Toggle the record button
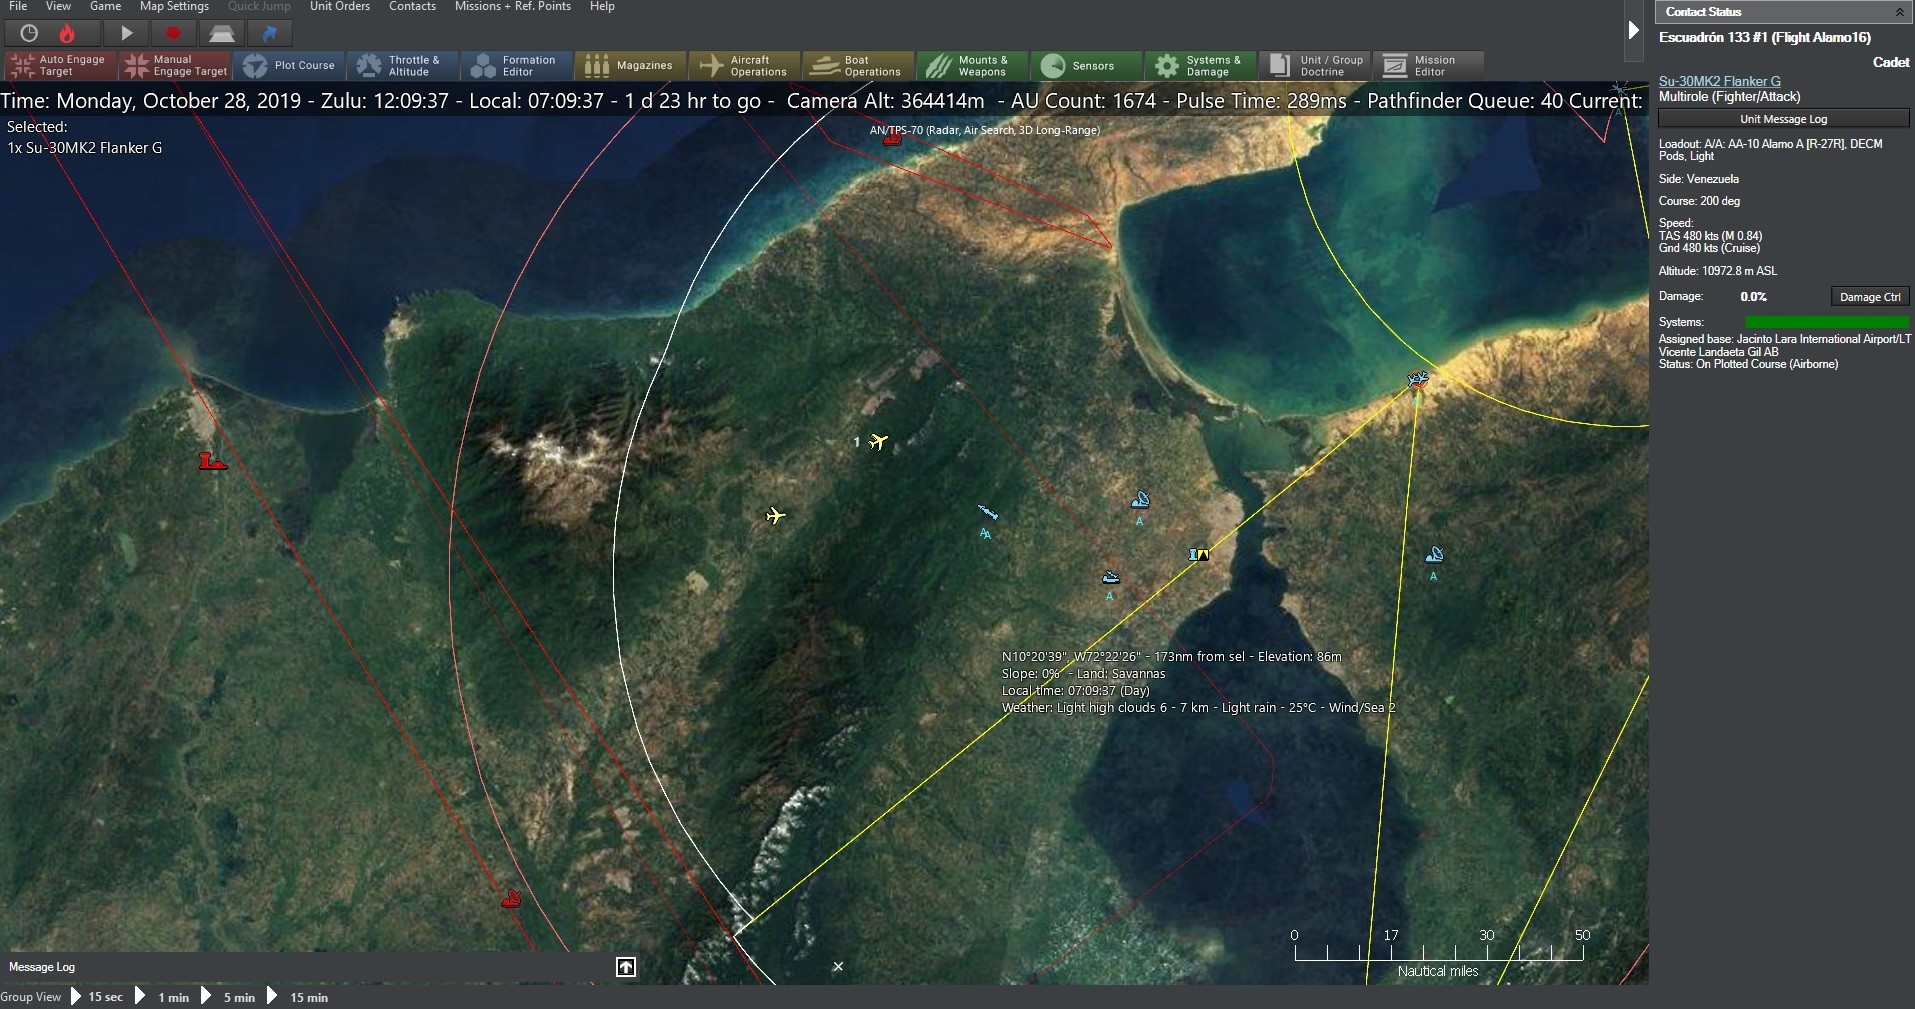 [x=173, y=33]
